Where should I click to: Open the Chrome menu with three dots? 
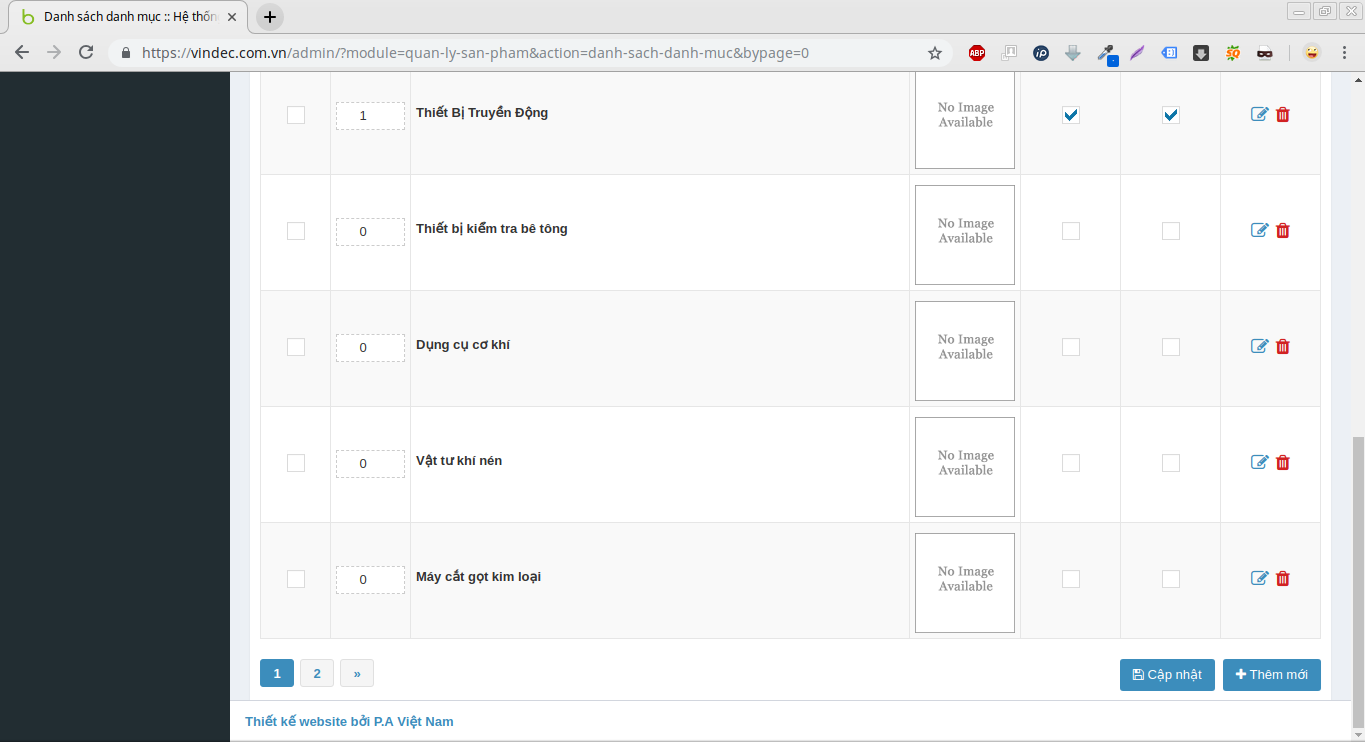[1344, 53]
